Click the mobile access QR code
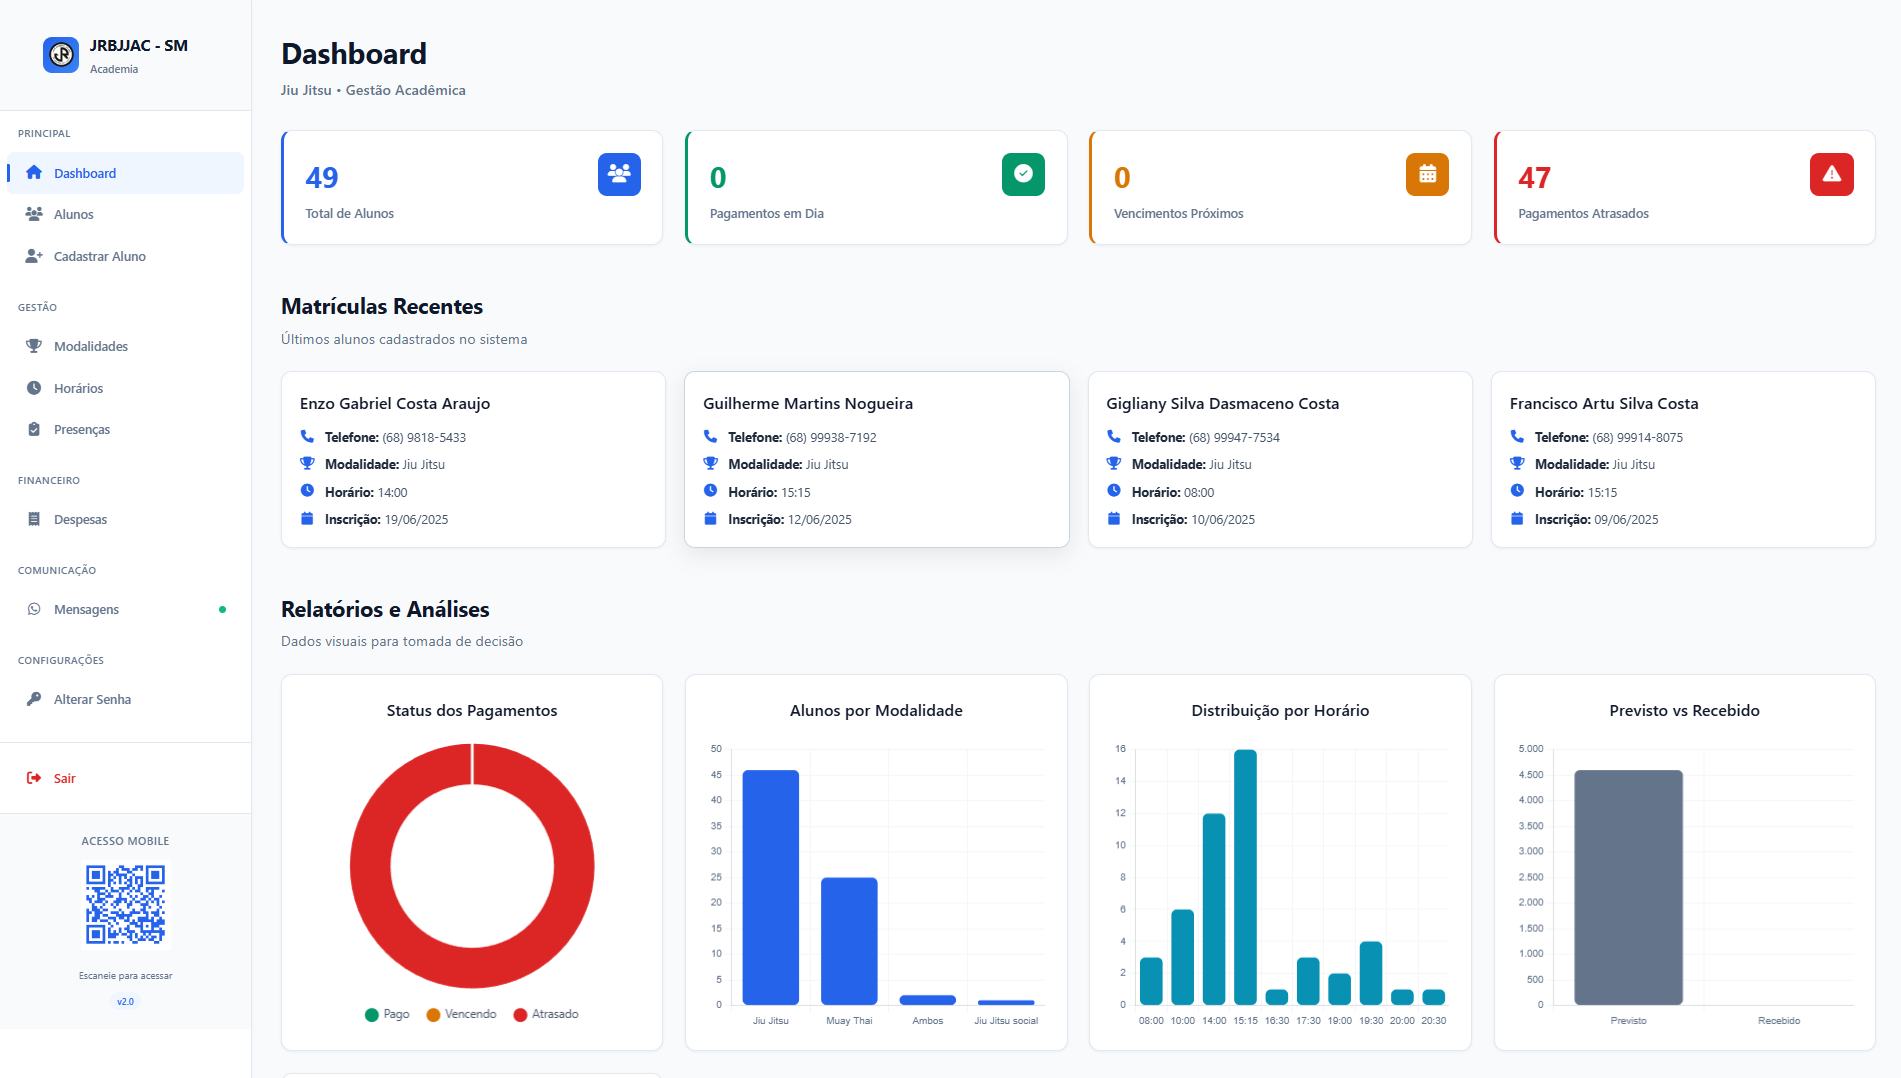This screenshot has width=1901, height=1078. pyautogui.click(x=125, y=905)
